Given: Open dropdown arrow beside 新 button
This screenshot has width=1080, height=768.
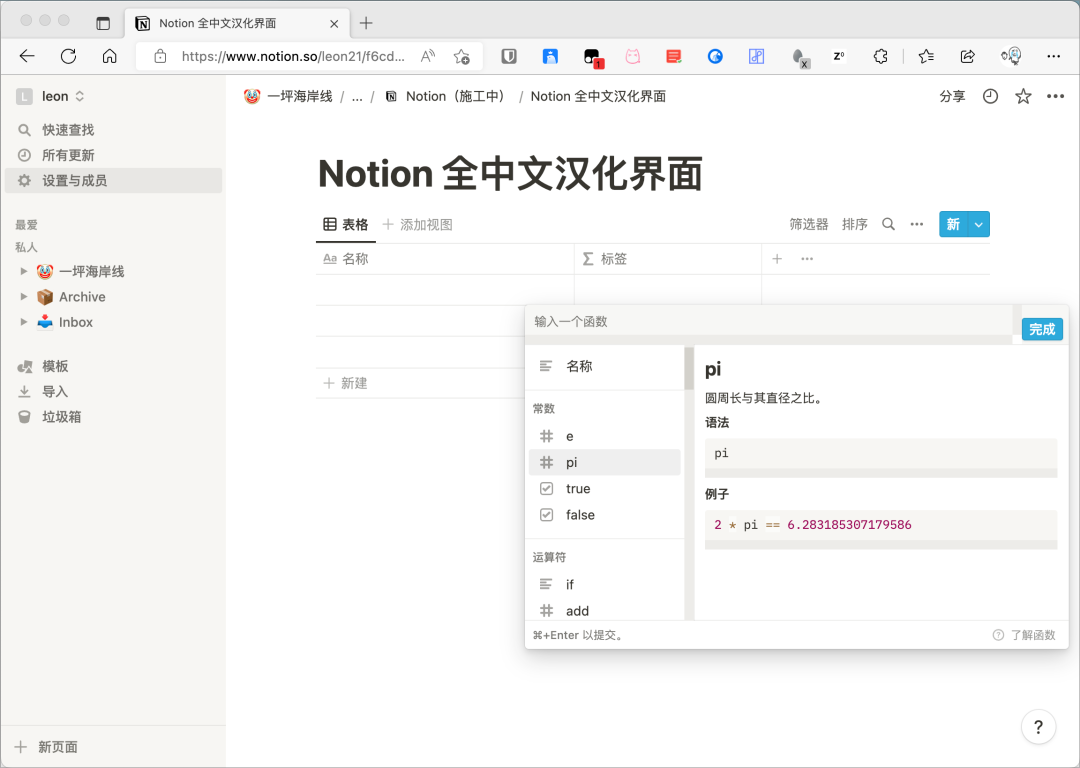Looking at the screenshot, I should 978,225.
